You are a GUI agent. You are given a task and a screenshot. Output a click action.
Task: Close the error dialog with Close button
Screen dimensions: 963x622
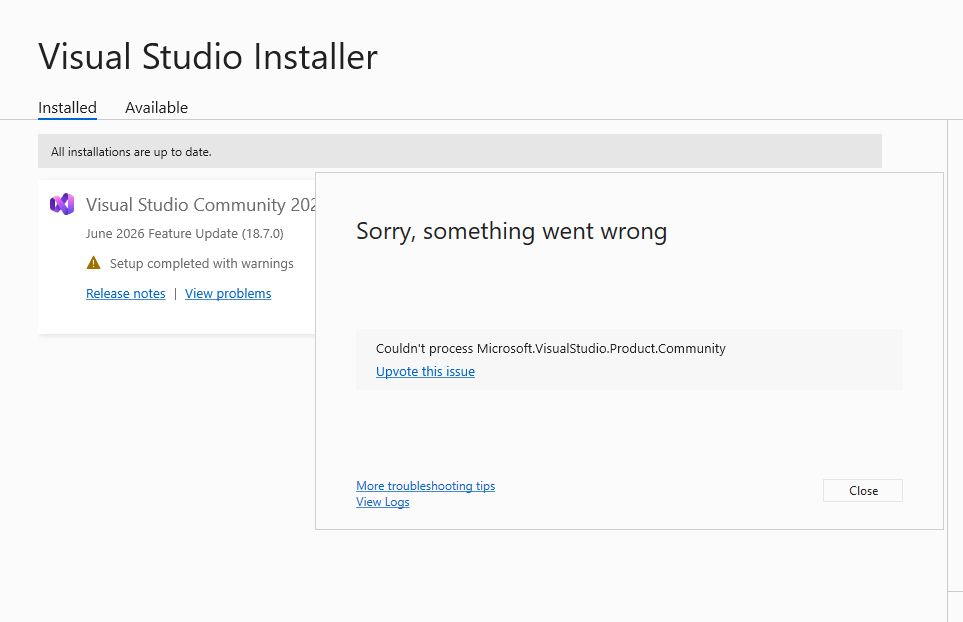tap(863, 491)
